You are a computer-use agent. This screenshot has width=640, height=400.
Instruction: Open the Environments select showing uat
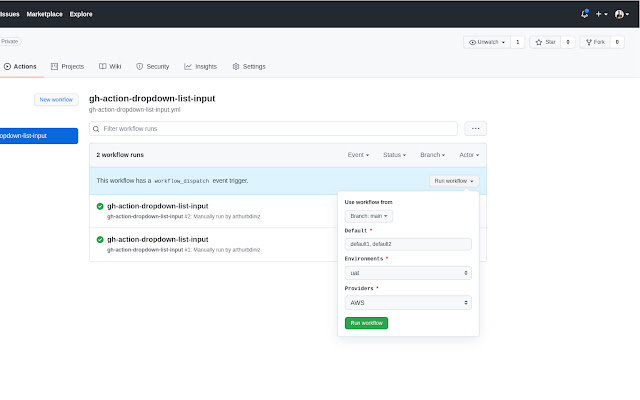(408, 273)
